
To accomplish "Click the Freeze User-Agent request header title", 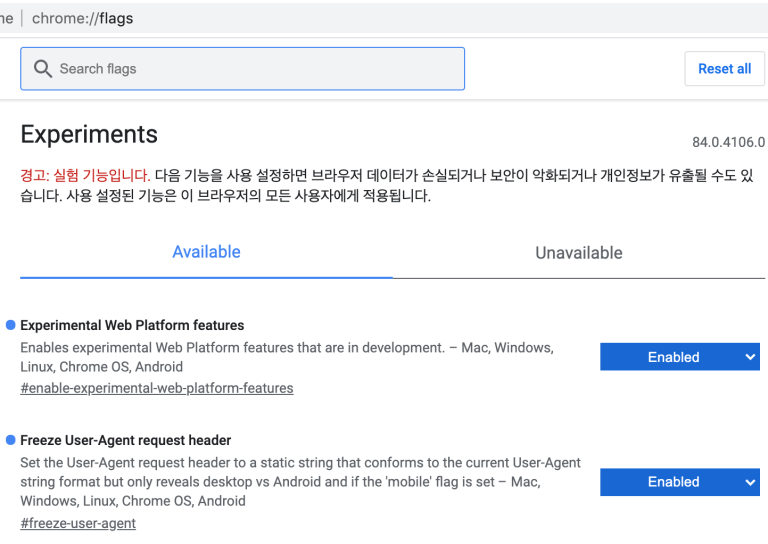I will tap(125, 440).
